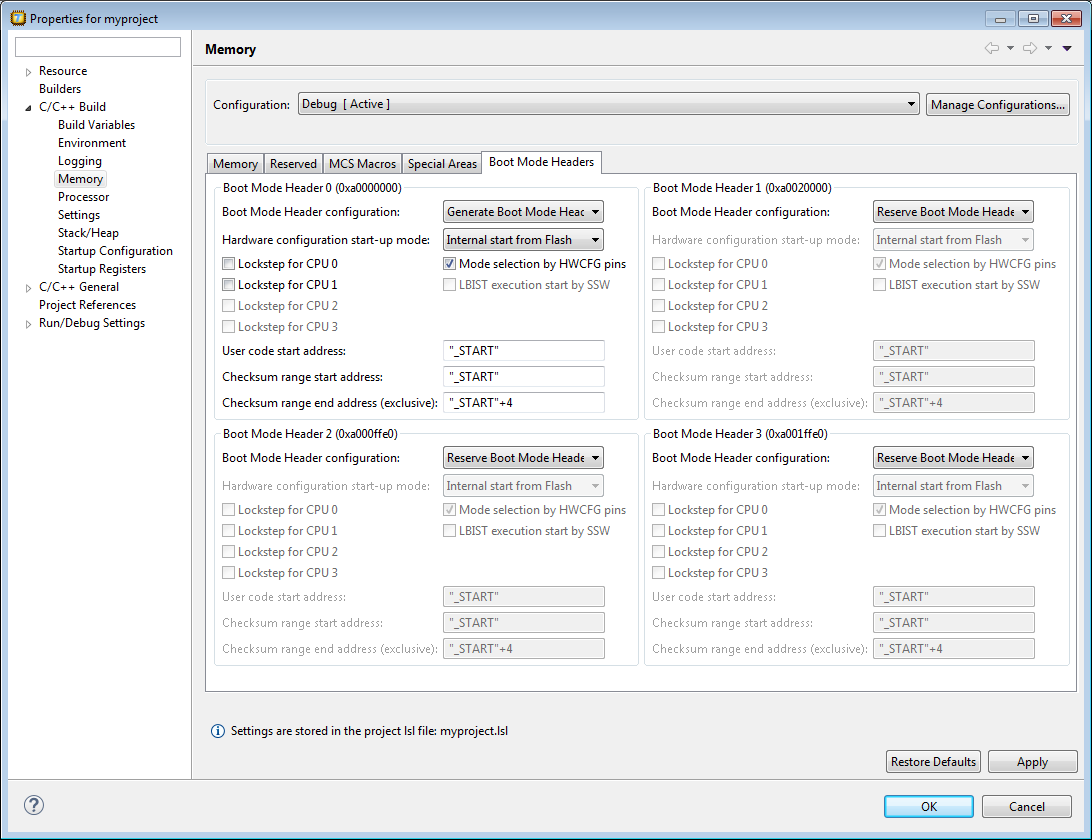1092x840 pixels.
Task: Expand the C/C++ General tree node
Action: [x=29, y=288]
